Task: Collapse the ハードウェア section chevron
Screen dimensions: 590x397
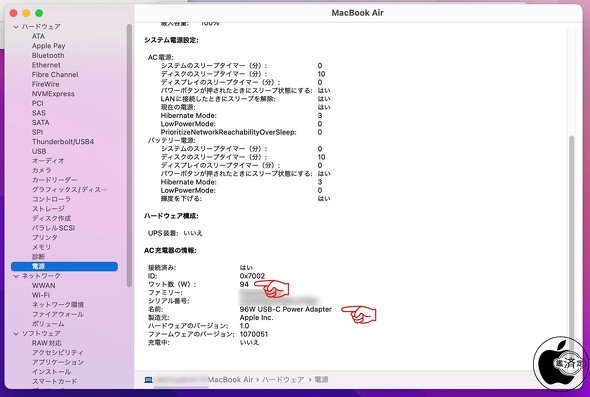Action: pos(16,27)
